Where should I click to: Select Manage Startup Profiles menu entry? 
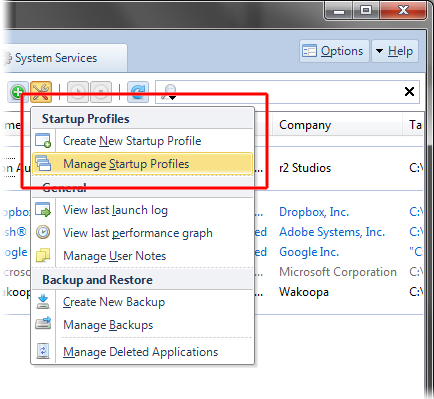143,164
